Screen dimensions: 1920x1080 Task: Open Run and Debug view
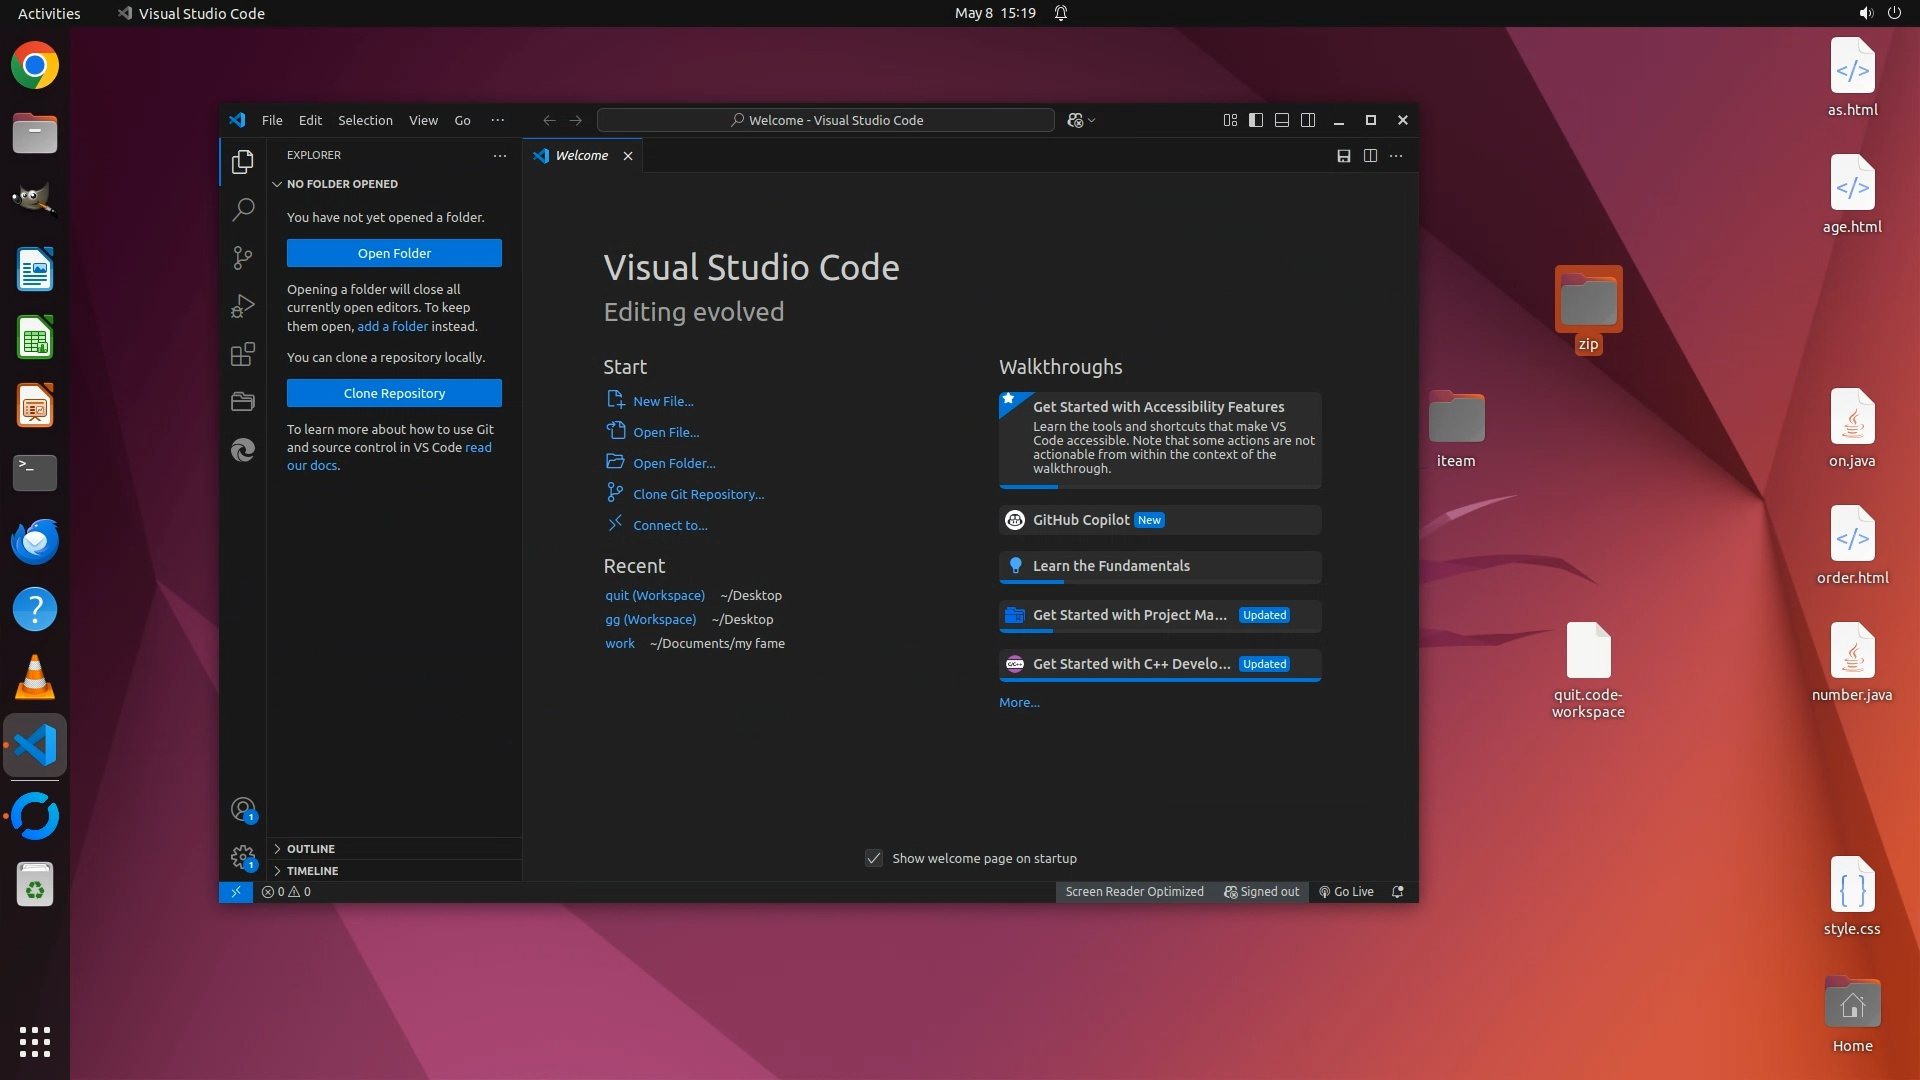[243, 306]
